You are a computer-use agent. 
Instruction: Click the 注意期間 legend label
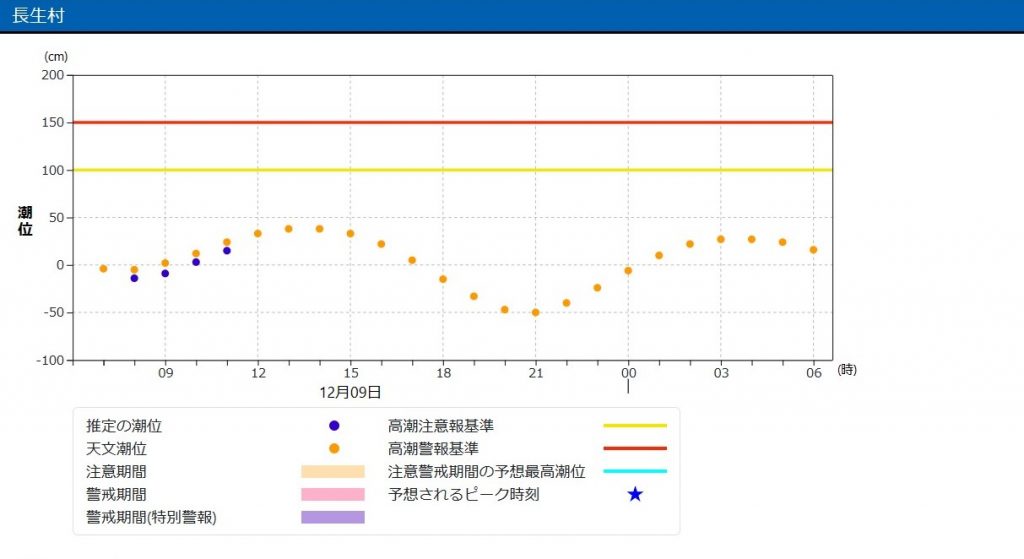pos(116,471)
